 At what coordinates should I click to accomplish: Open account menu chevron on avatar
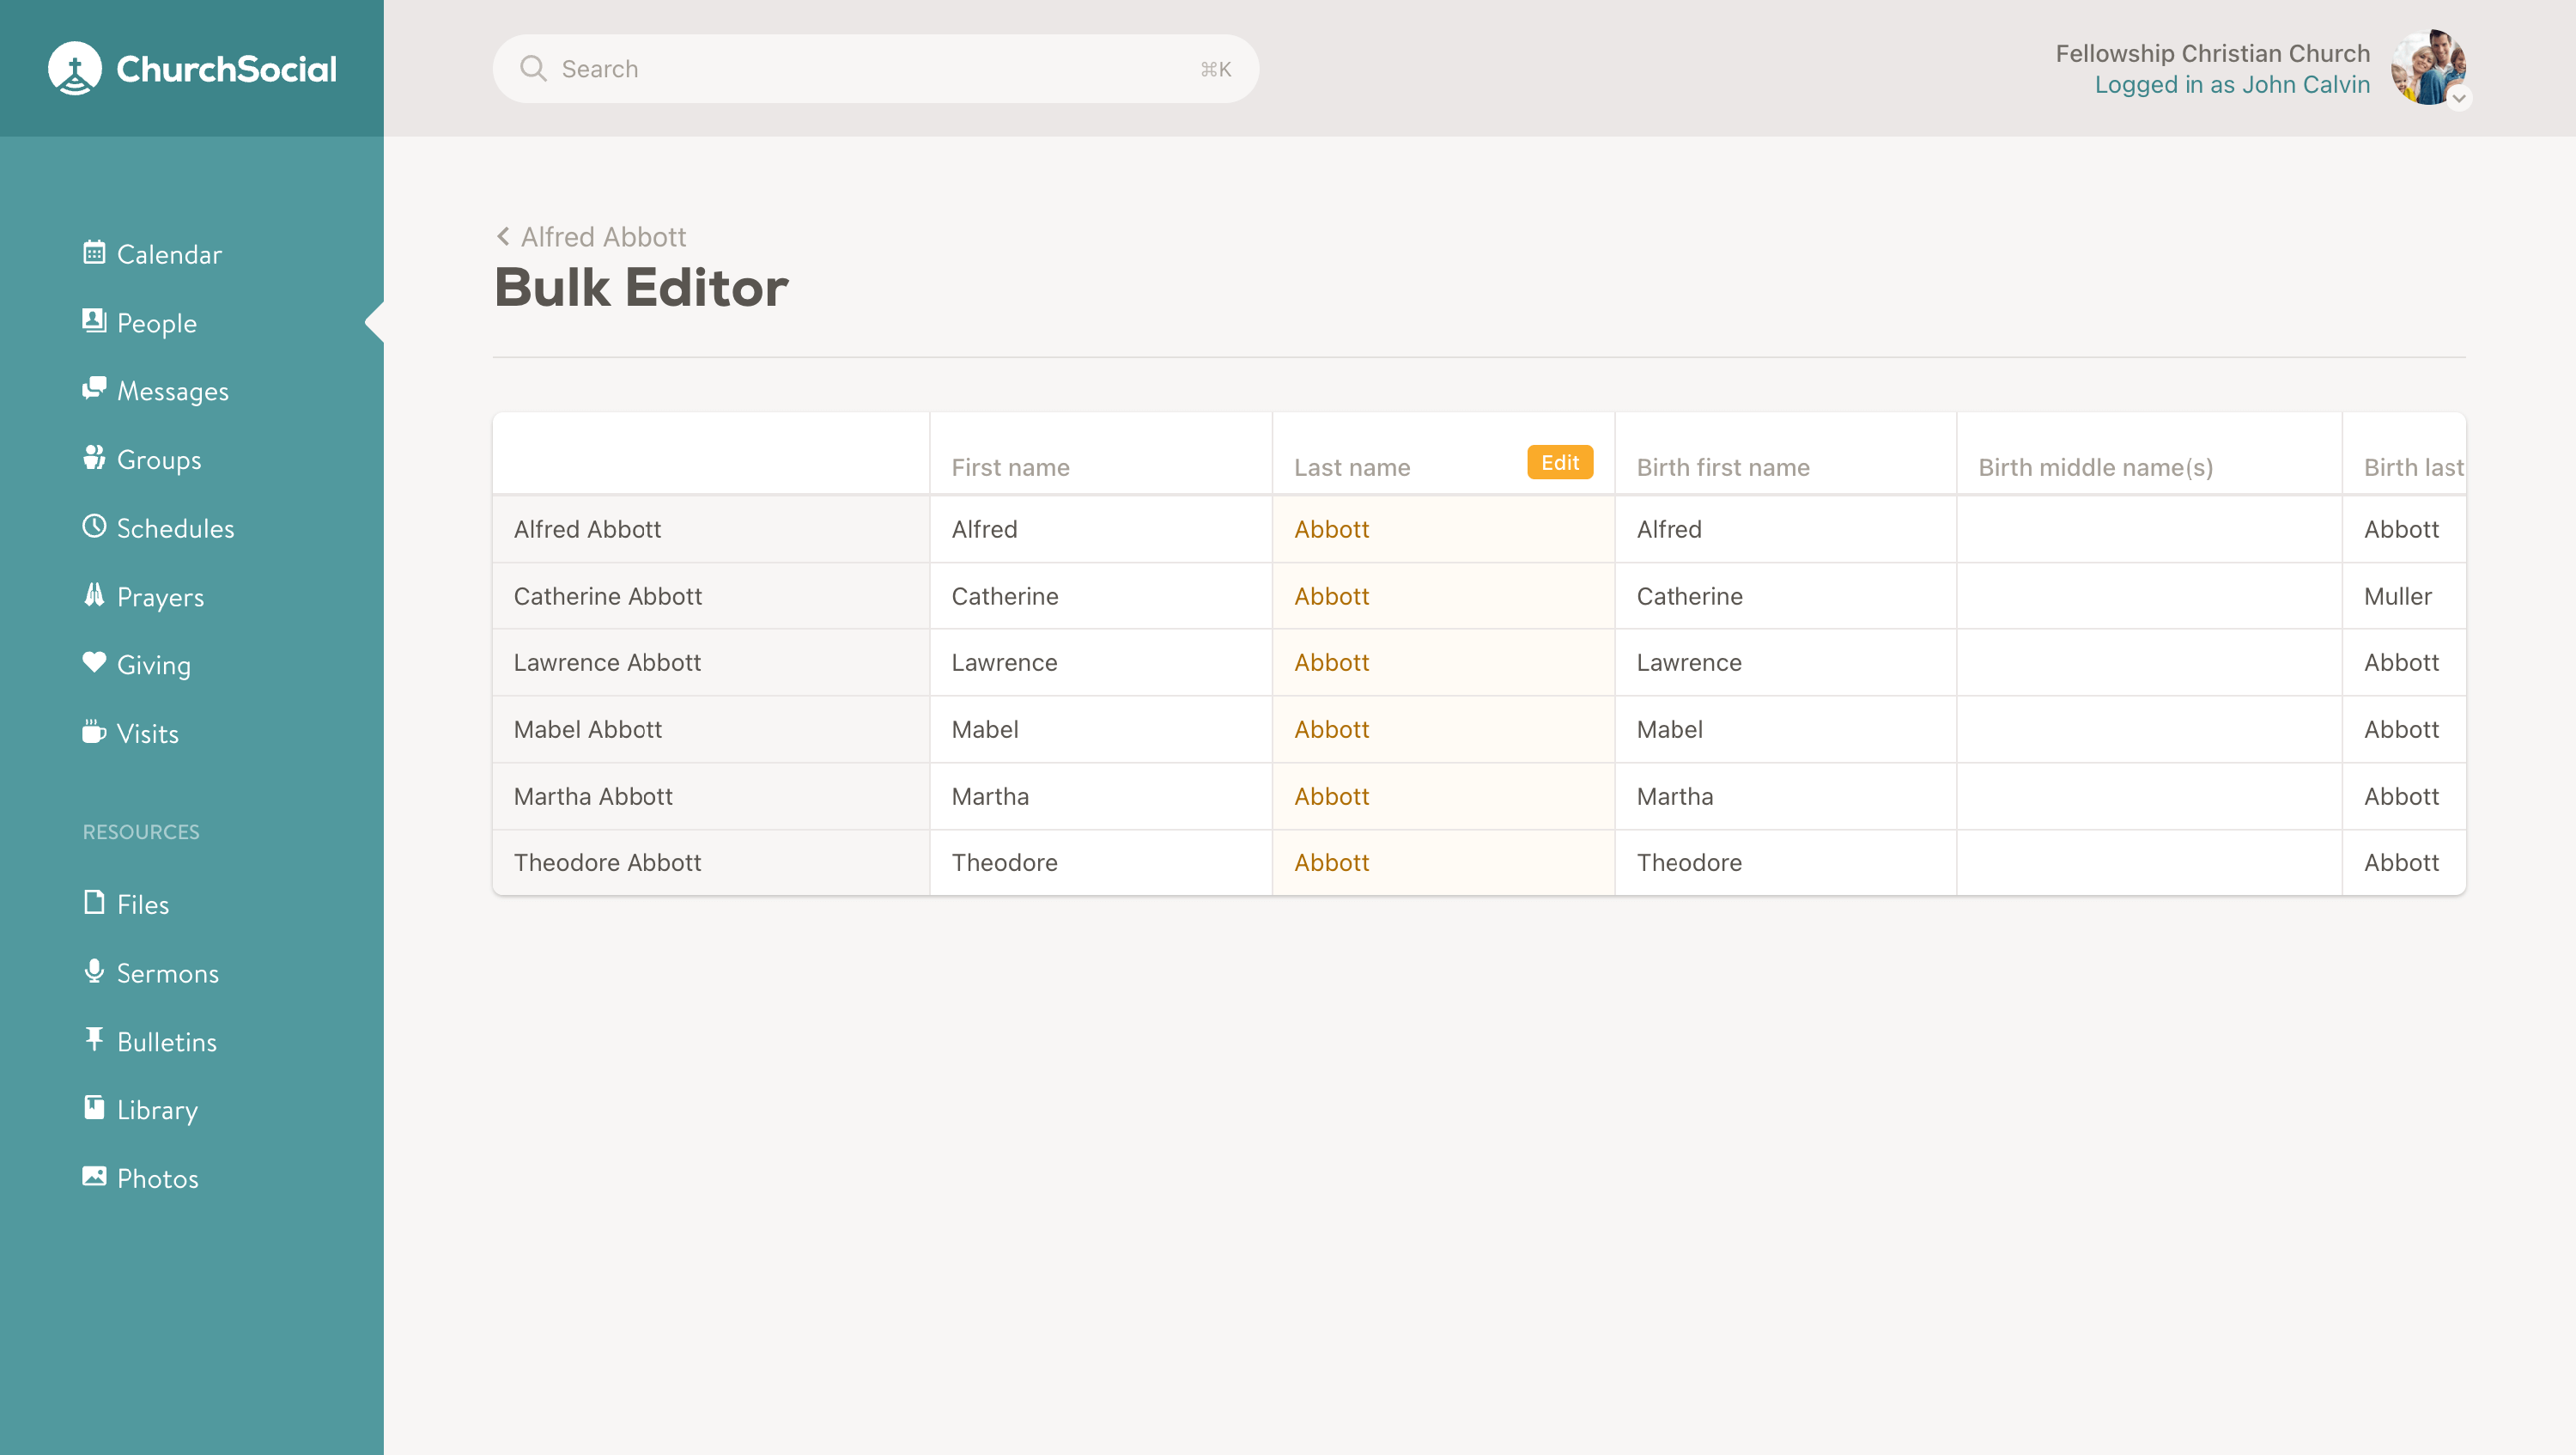[x=2458, y=98]
